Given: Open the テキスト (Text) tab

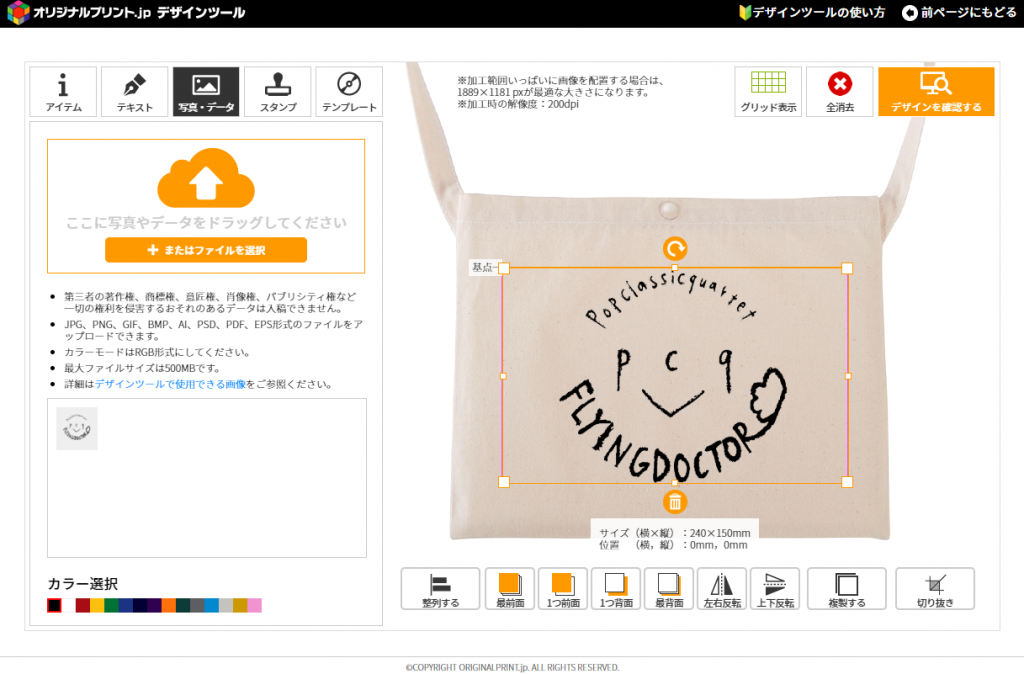Looking at the screenshot, I should click(135, 91).
